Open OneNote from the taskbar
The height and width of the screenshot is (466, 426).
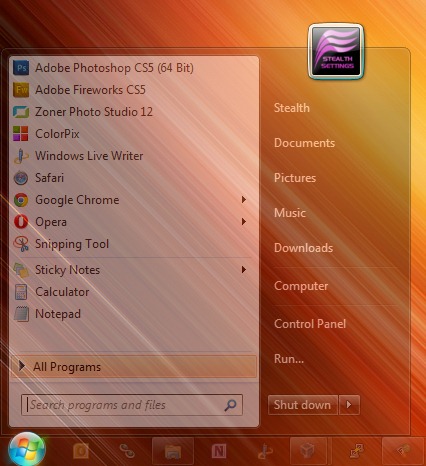pos(219,451)
